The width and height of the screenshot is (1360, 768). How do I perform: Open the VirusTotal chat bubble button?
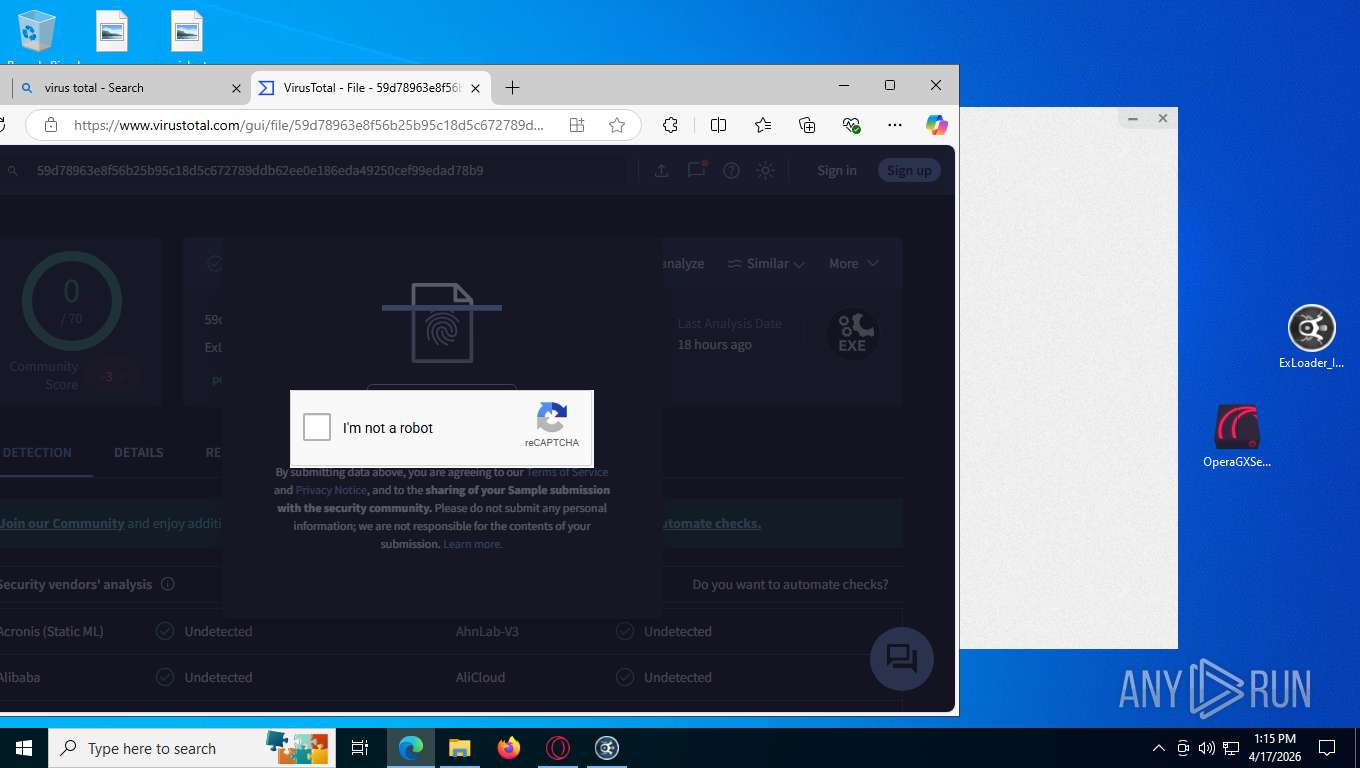pyautogui.click(x=901, y=658)
